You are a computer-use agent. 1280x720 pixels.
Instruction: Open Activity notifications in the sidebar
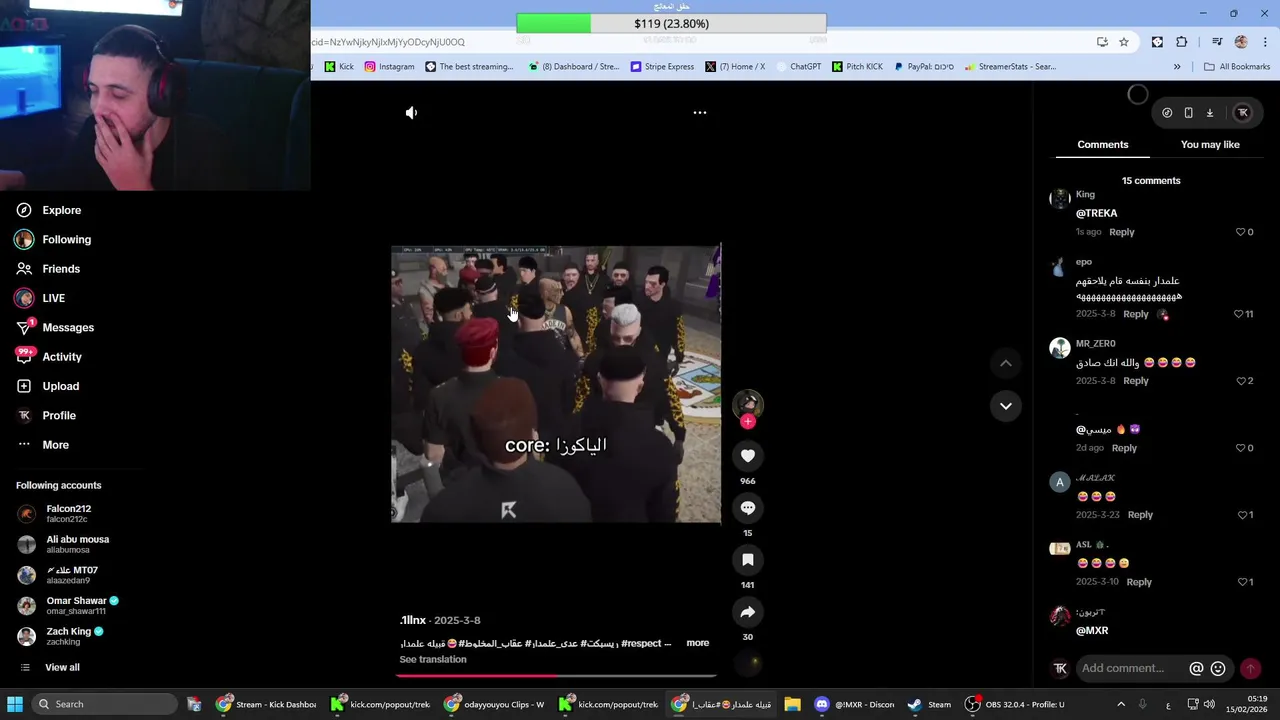pyautogui.click(x=48, y=357)
